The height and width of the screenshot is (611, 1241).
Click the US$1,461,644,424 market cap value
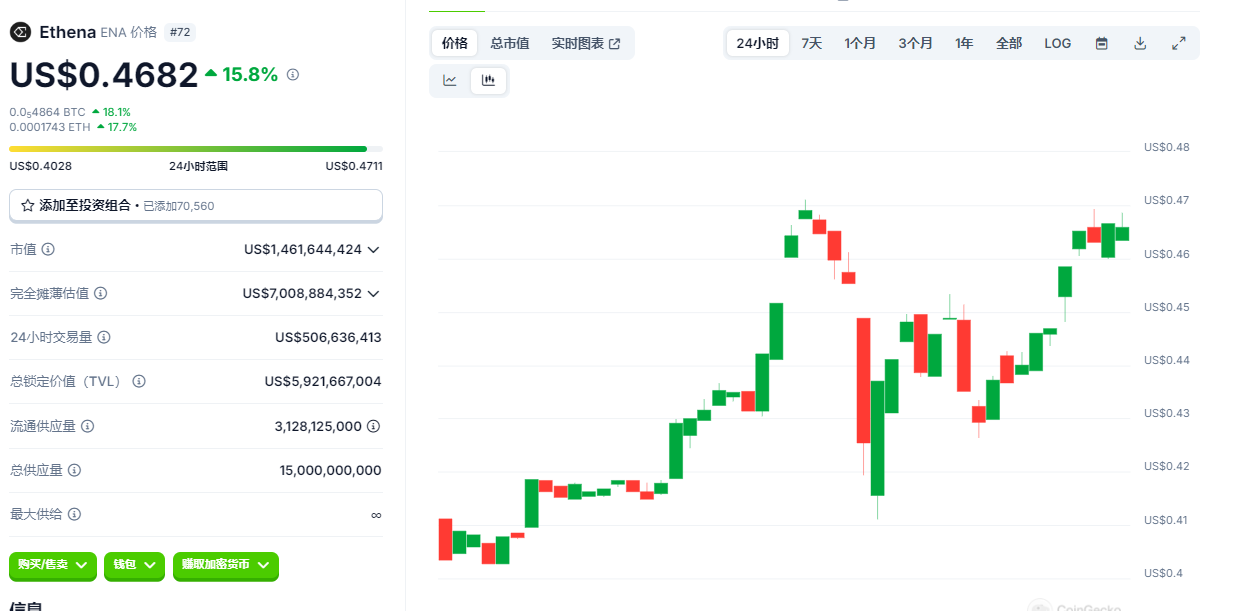tap(303, 249)
